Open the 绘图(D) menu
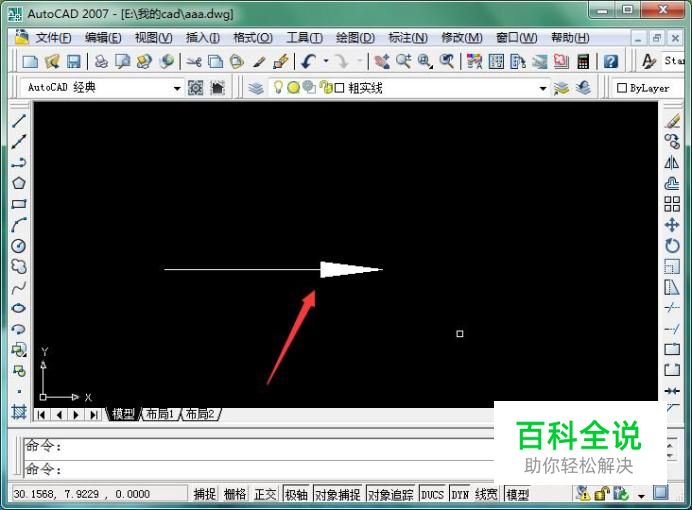The image size is (692, 510). 355,38
